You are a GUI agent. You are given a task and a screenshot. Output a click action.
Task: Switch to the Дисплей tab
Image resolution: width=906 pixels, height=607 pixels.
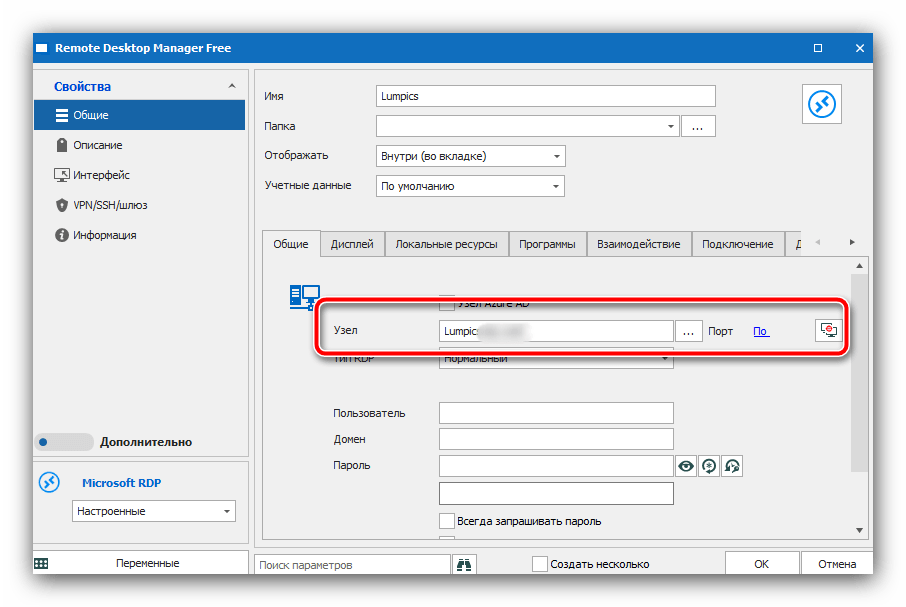(352, 244)
